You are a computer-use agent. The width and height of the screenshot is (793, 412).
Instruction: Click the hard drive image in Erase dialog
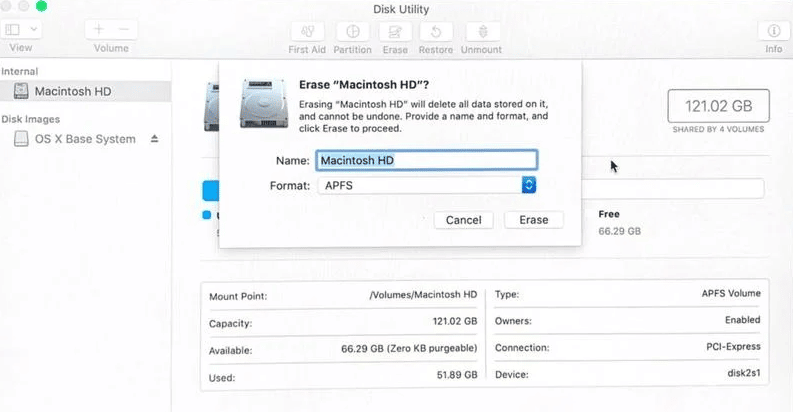263,103
